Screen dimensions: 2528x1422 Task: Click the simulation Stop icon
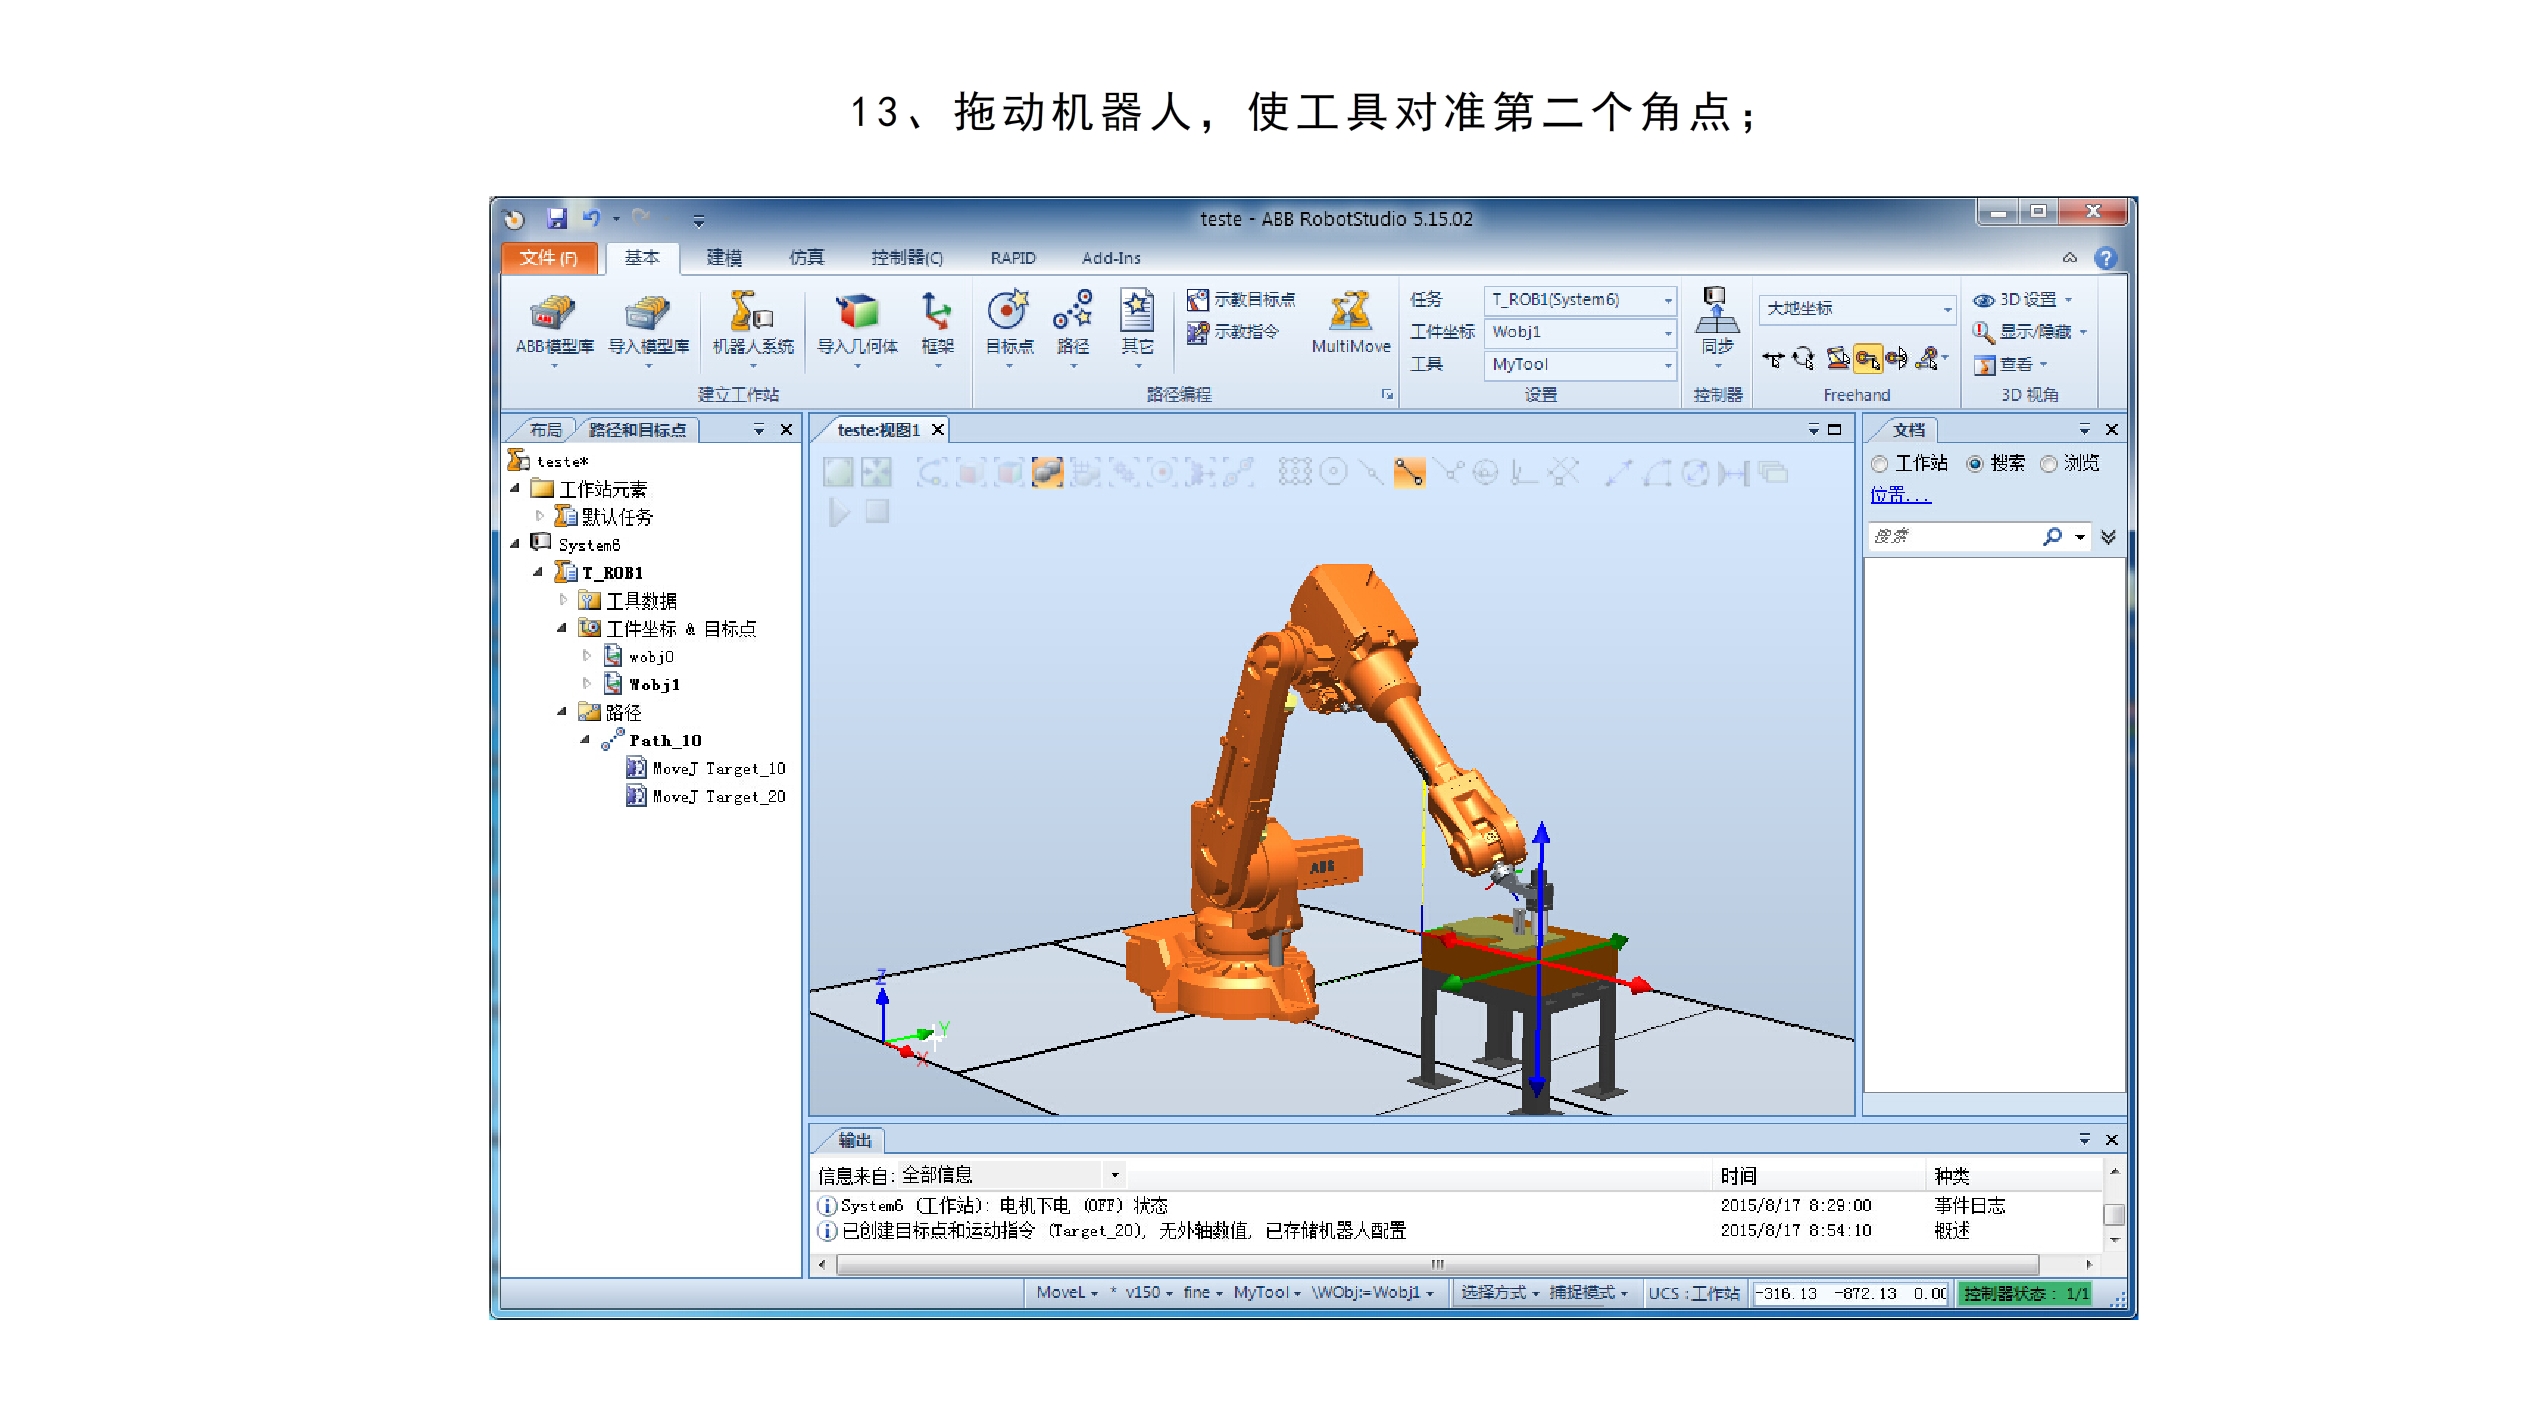coord(877,512)
